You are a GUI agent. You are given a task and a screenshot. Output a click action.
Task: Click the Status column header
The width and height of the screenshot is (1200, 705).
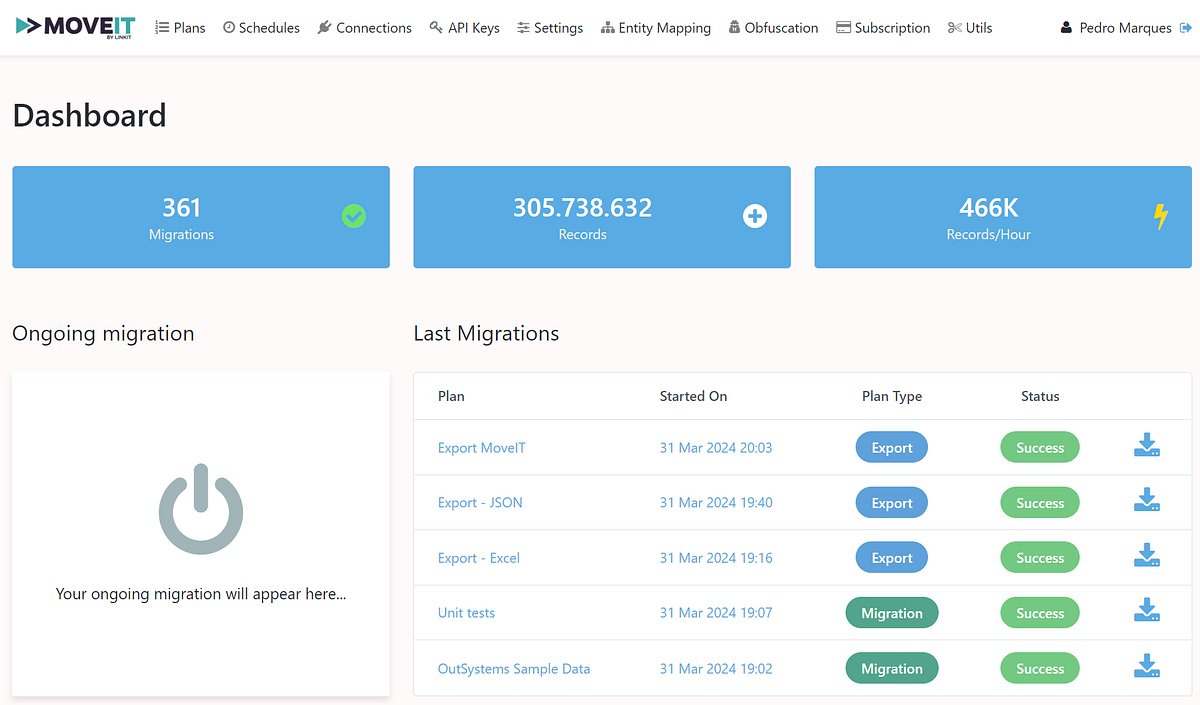tap(1040, 396)
